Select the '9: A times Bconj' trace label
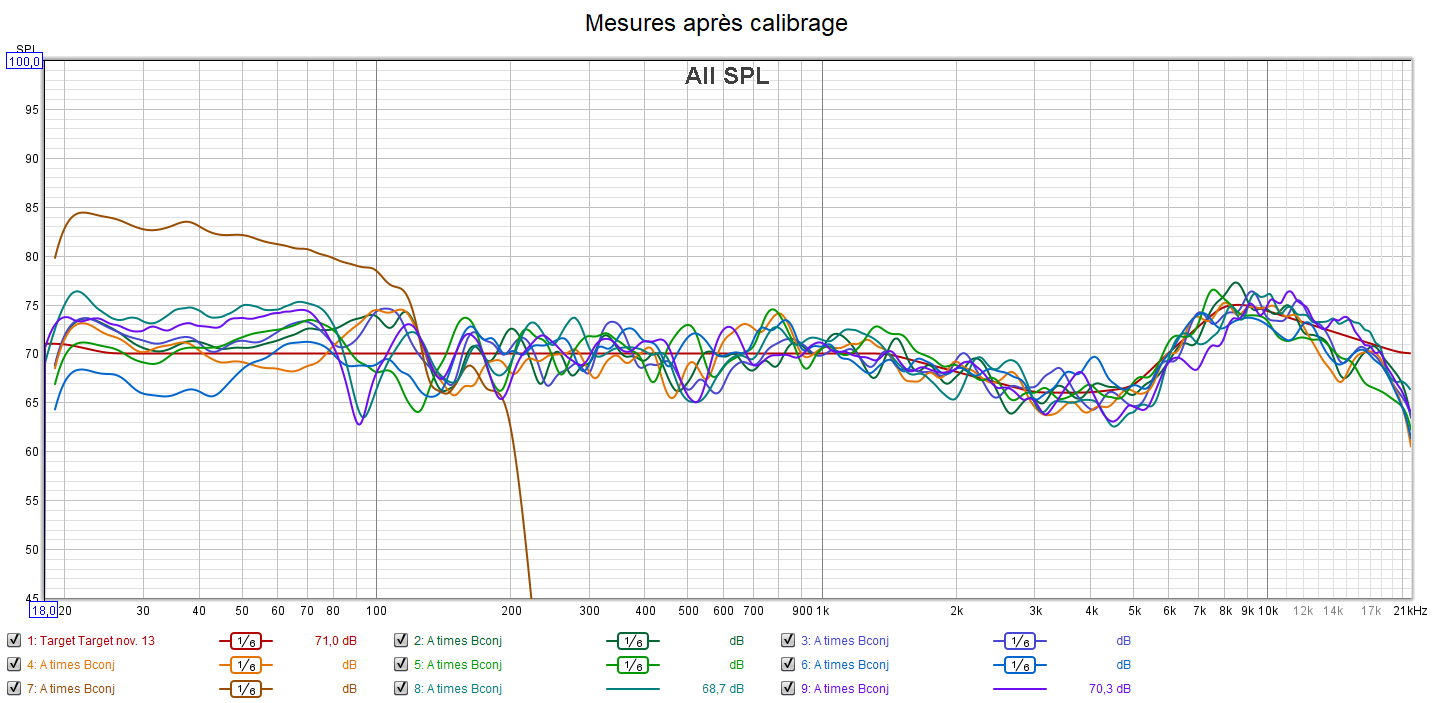This screenshot has width=1433, height=703. coord(850,689)
